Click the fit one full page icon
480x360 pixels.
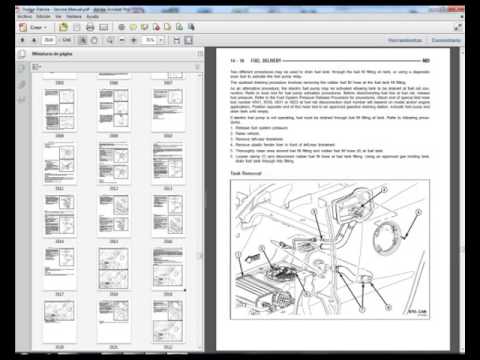pos(188,40)
